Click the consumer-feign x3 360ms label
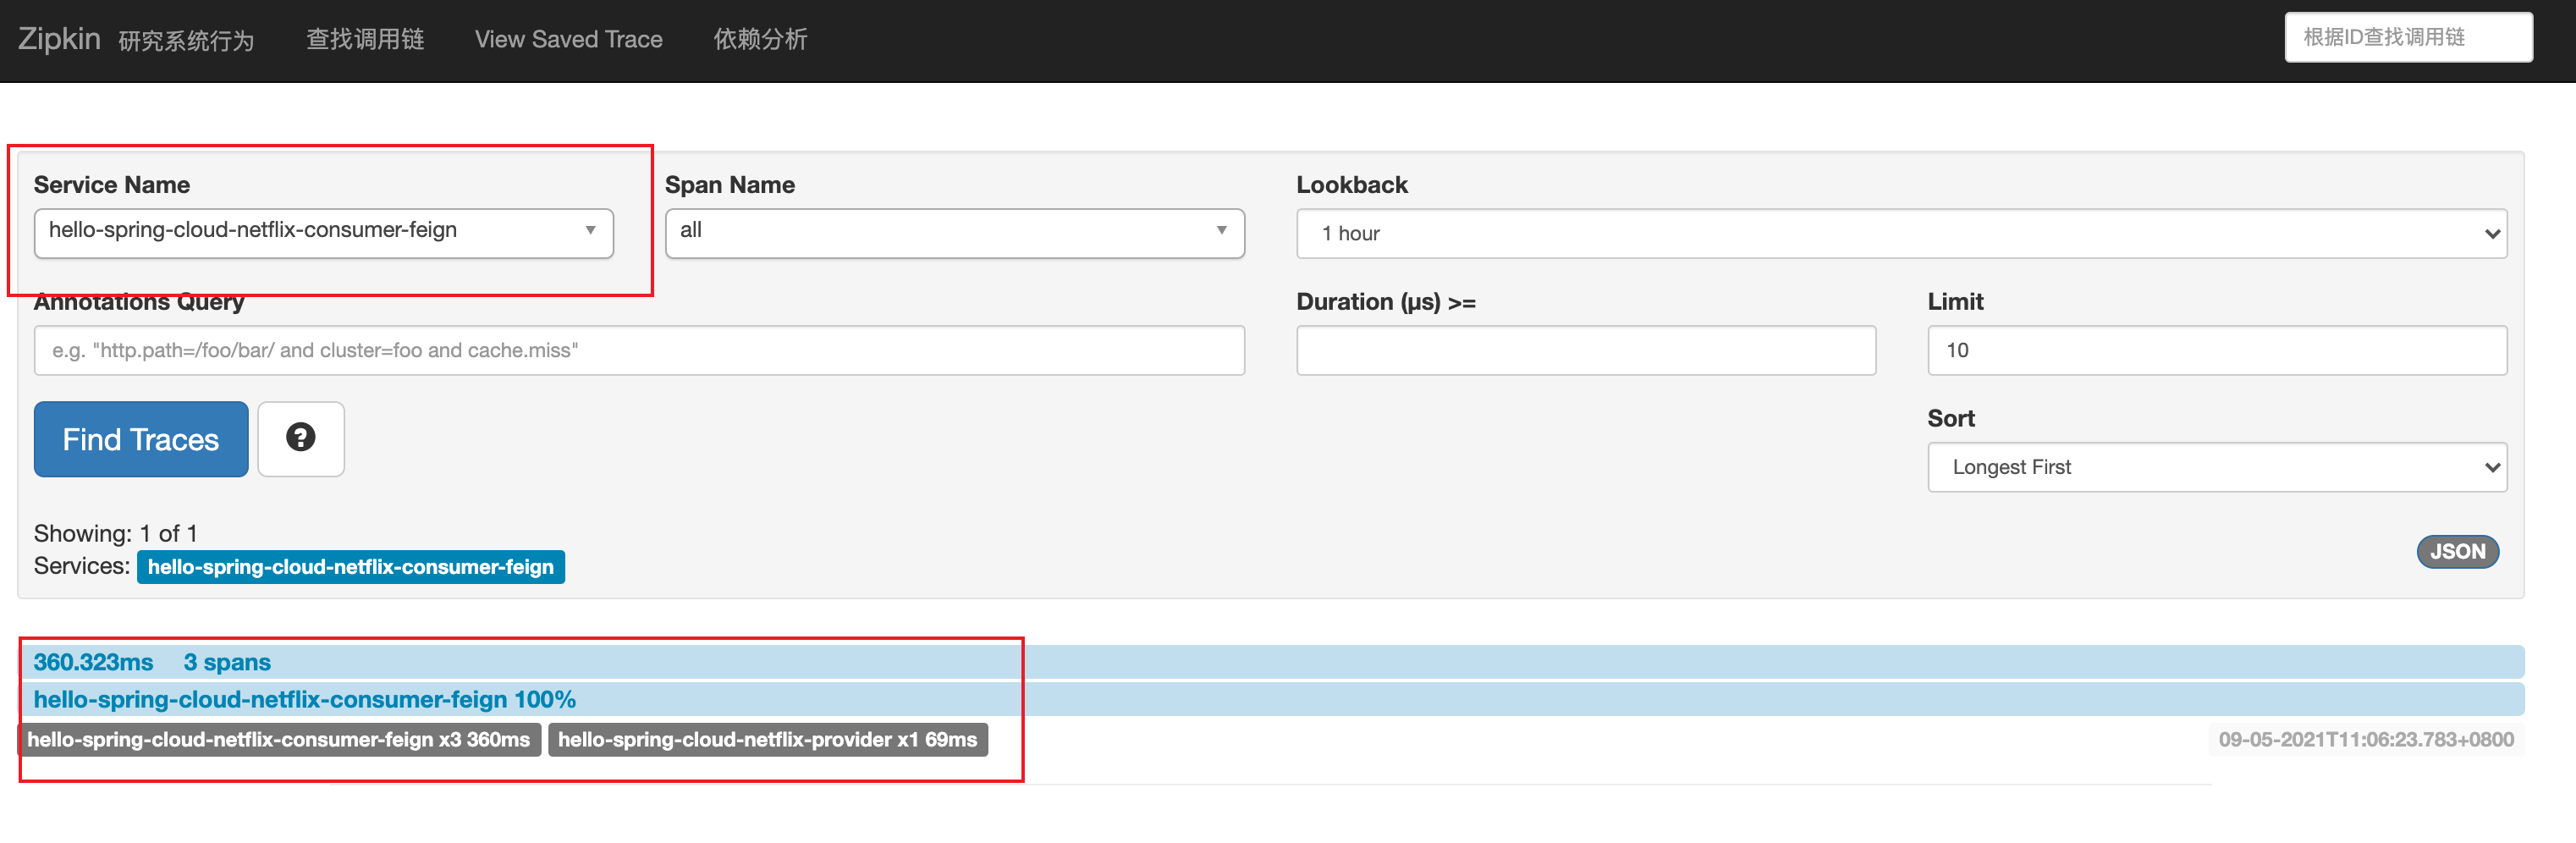2576x843 pixels. 279,740
